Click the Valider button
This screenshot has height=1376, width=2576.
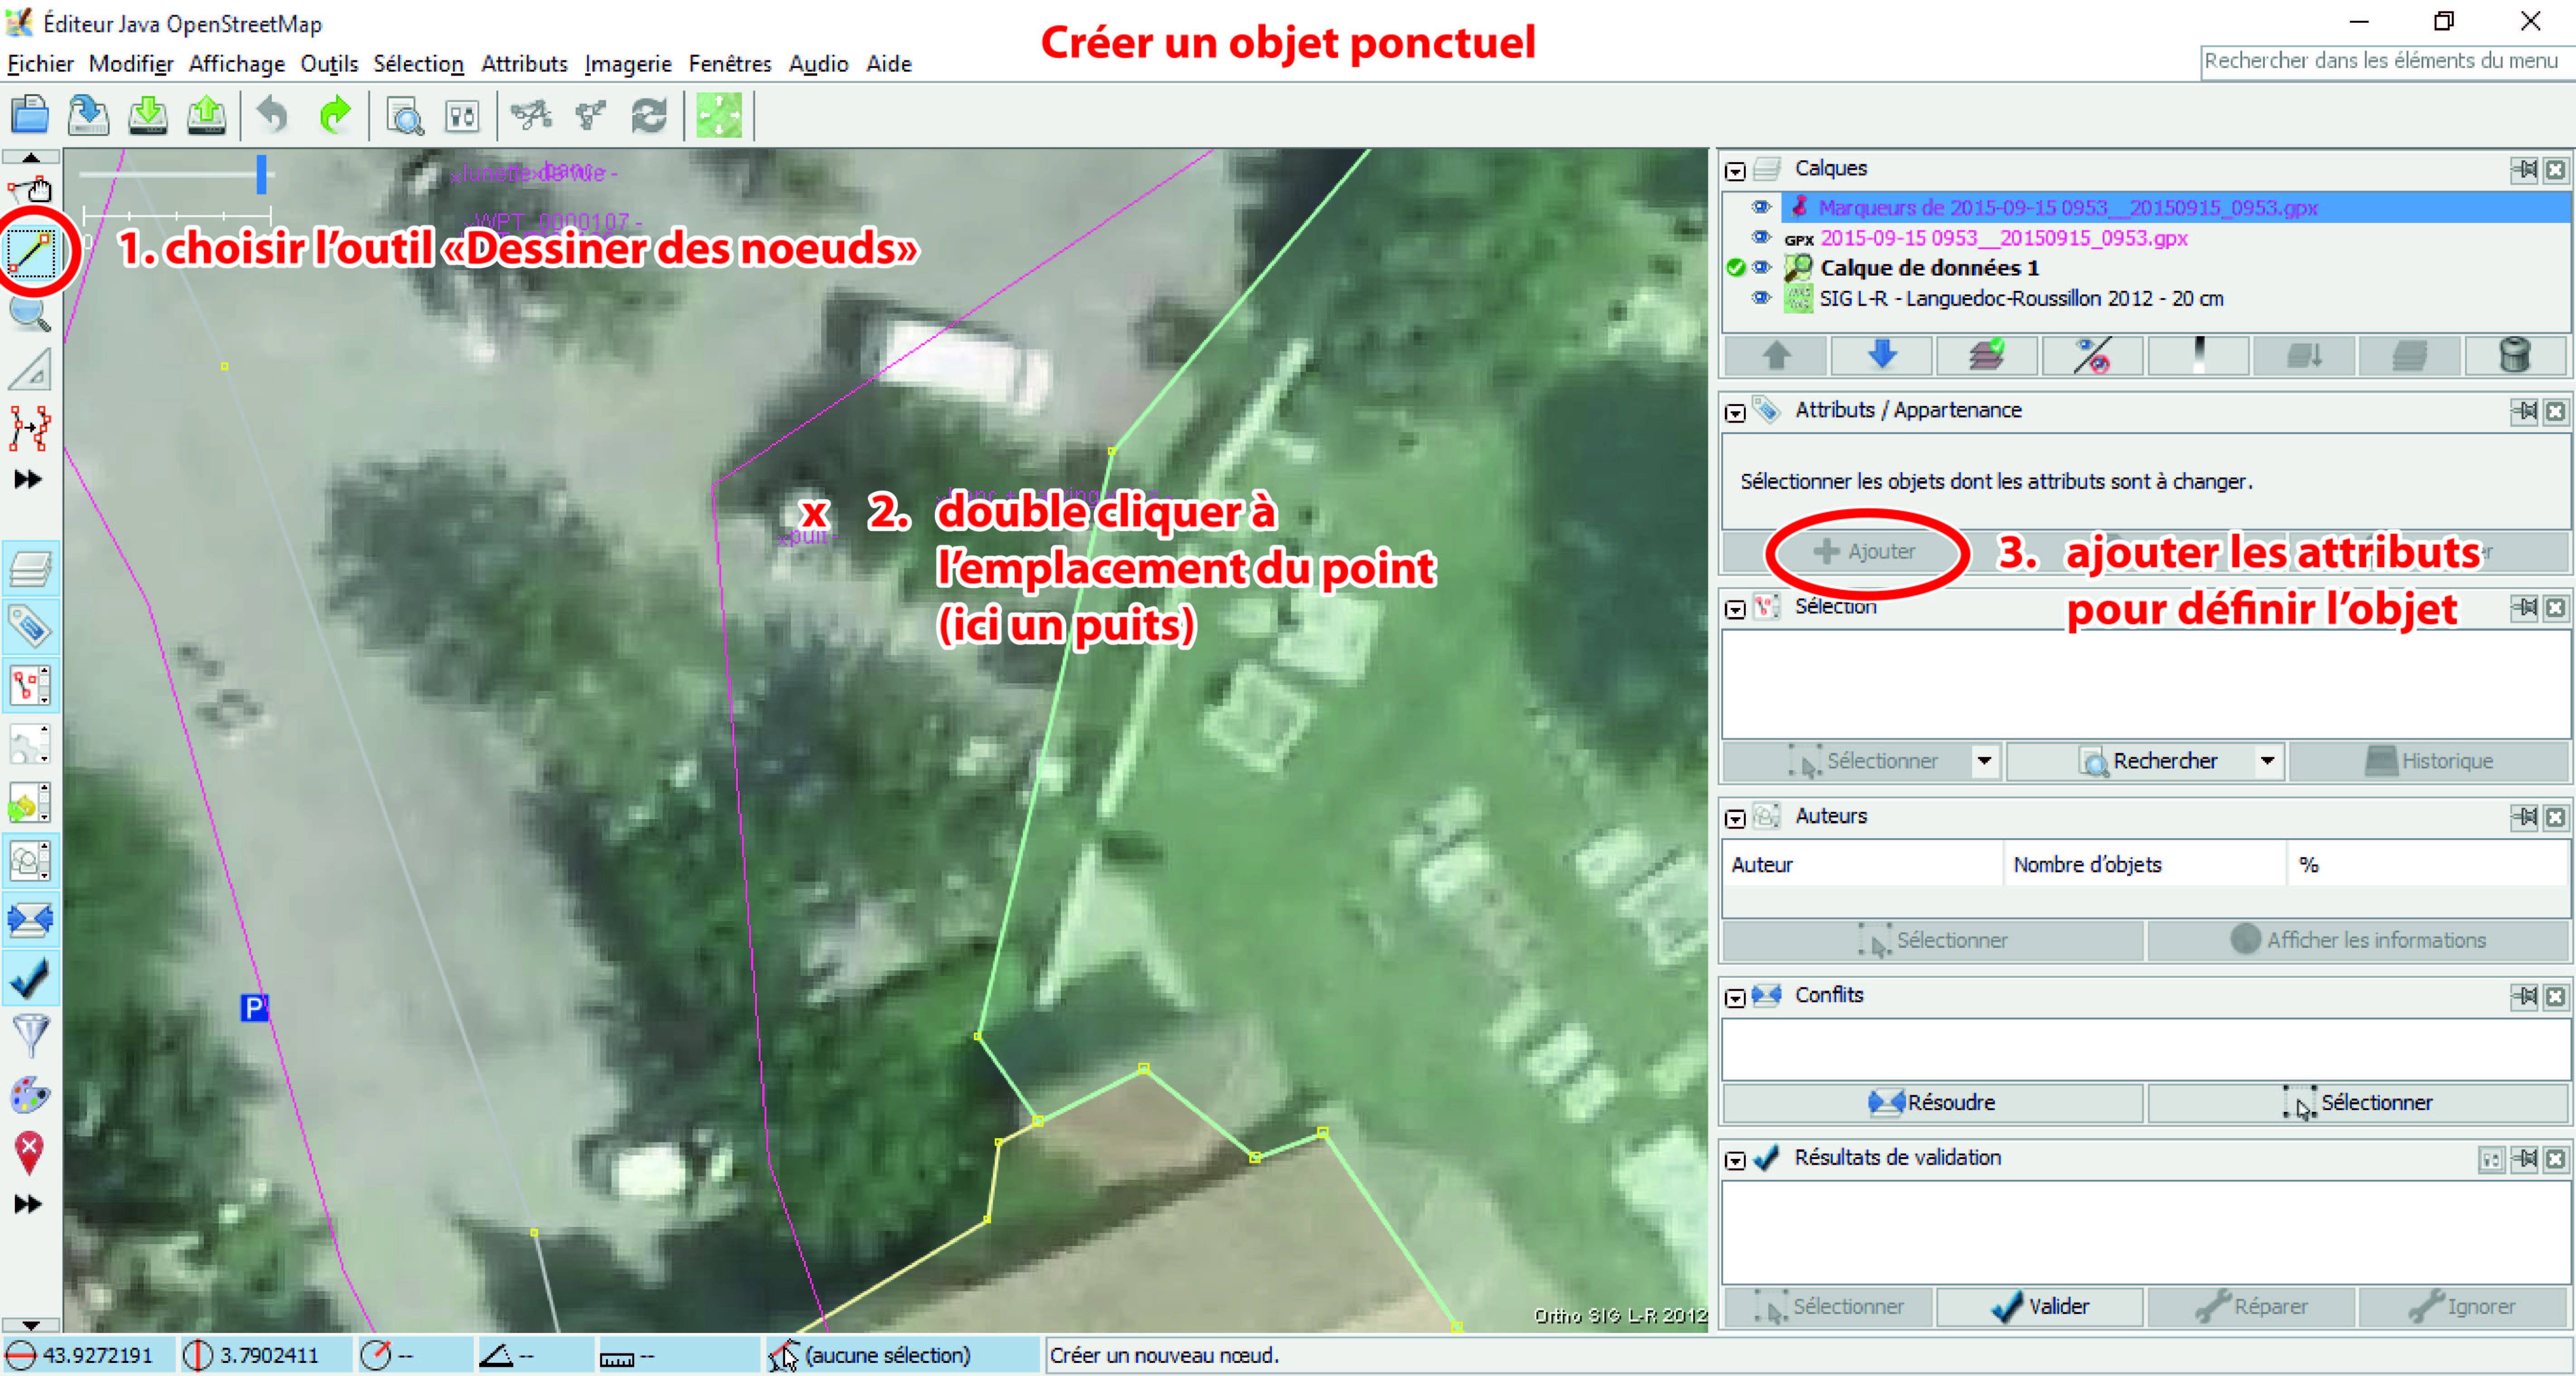pyautogui.click(x=2040, y=1306)
